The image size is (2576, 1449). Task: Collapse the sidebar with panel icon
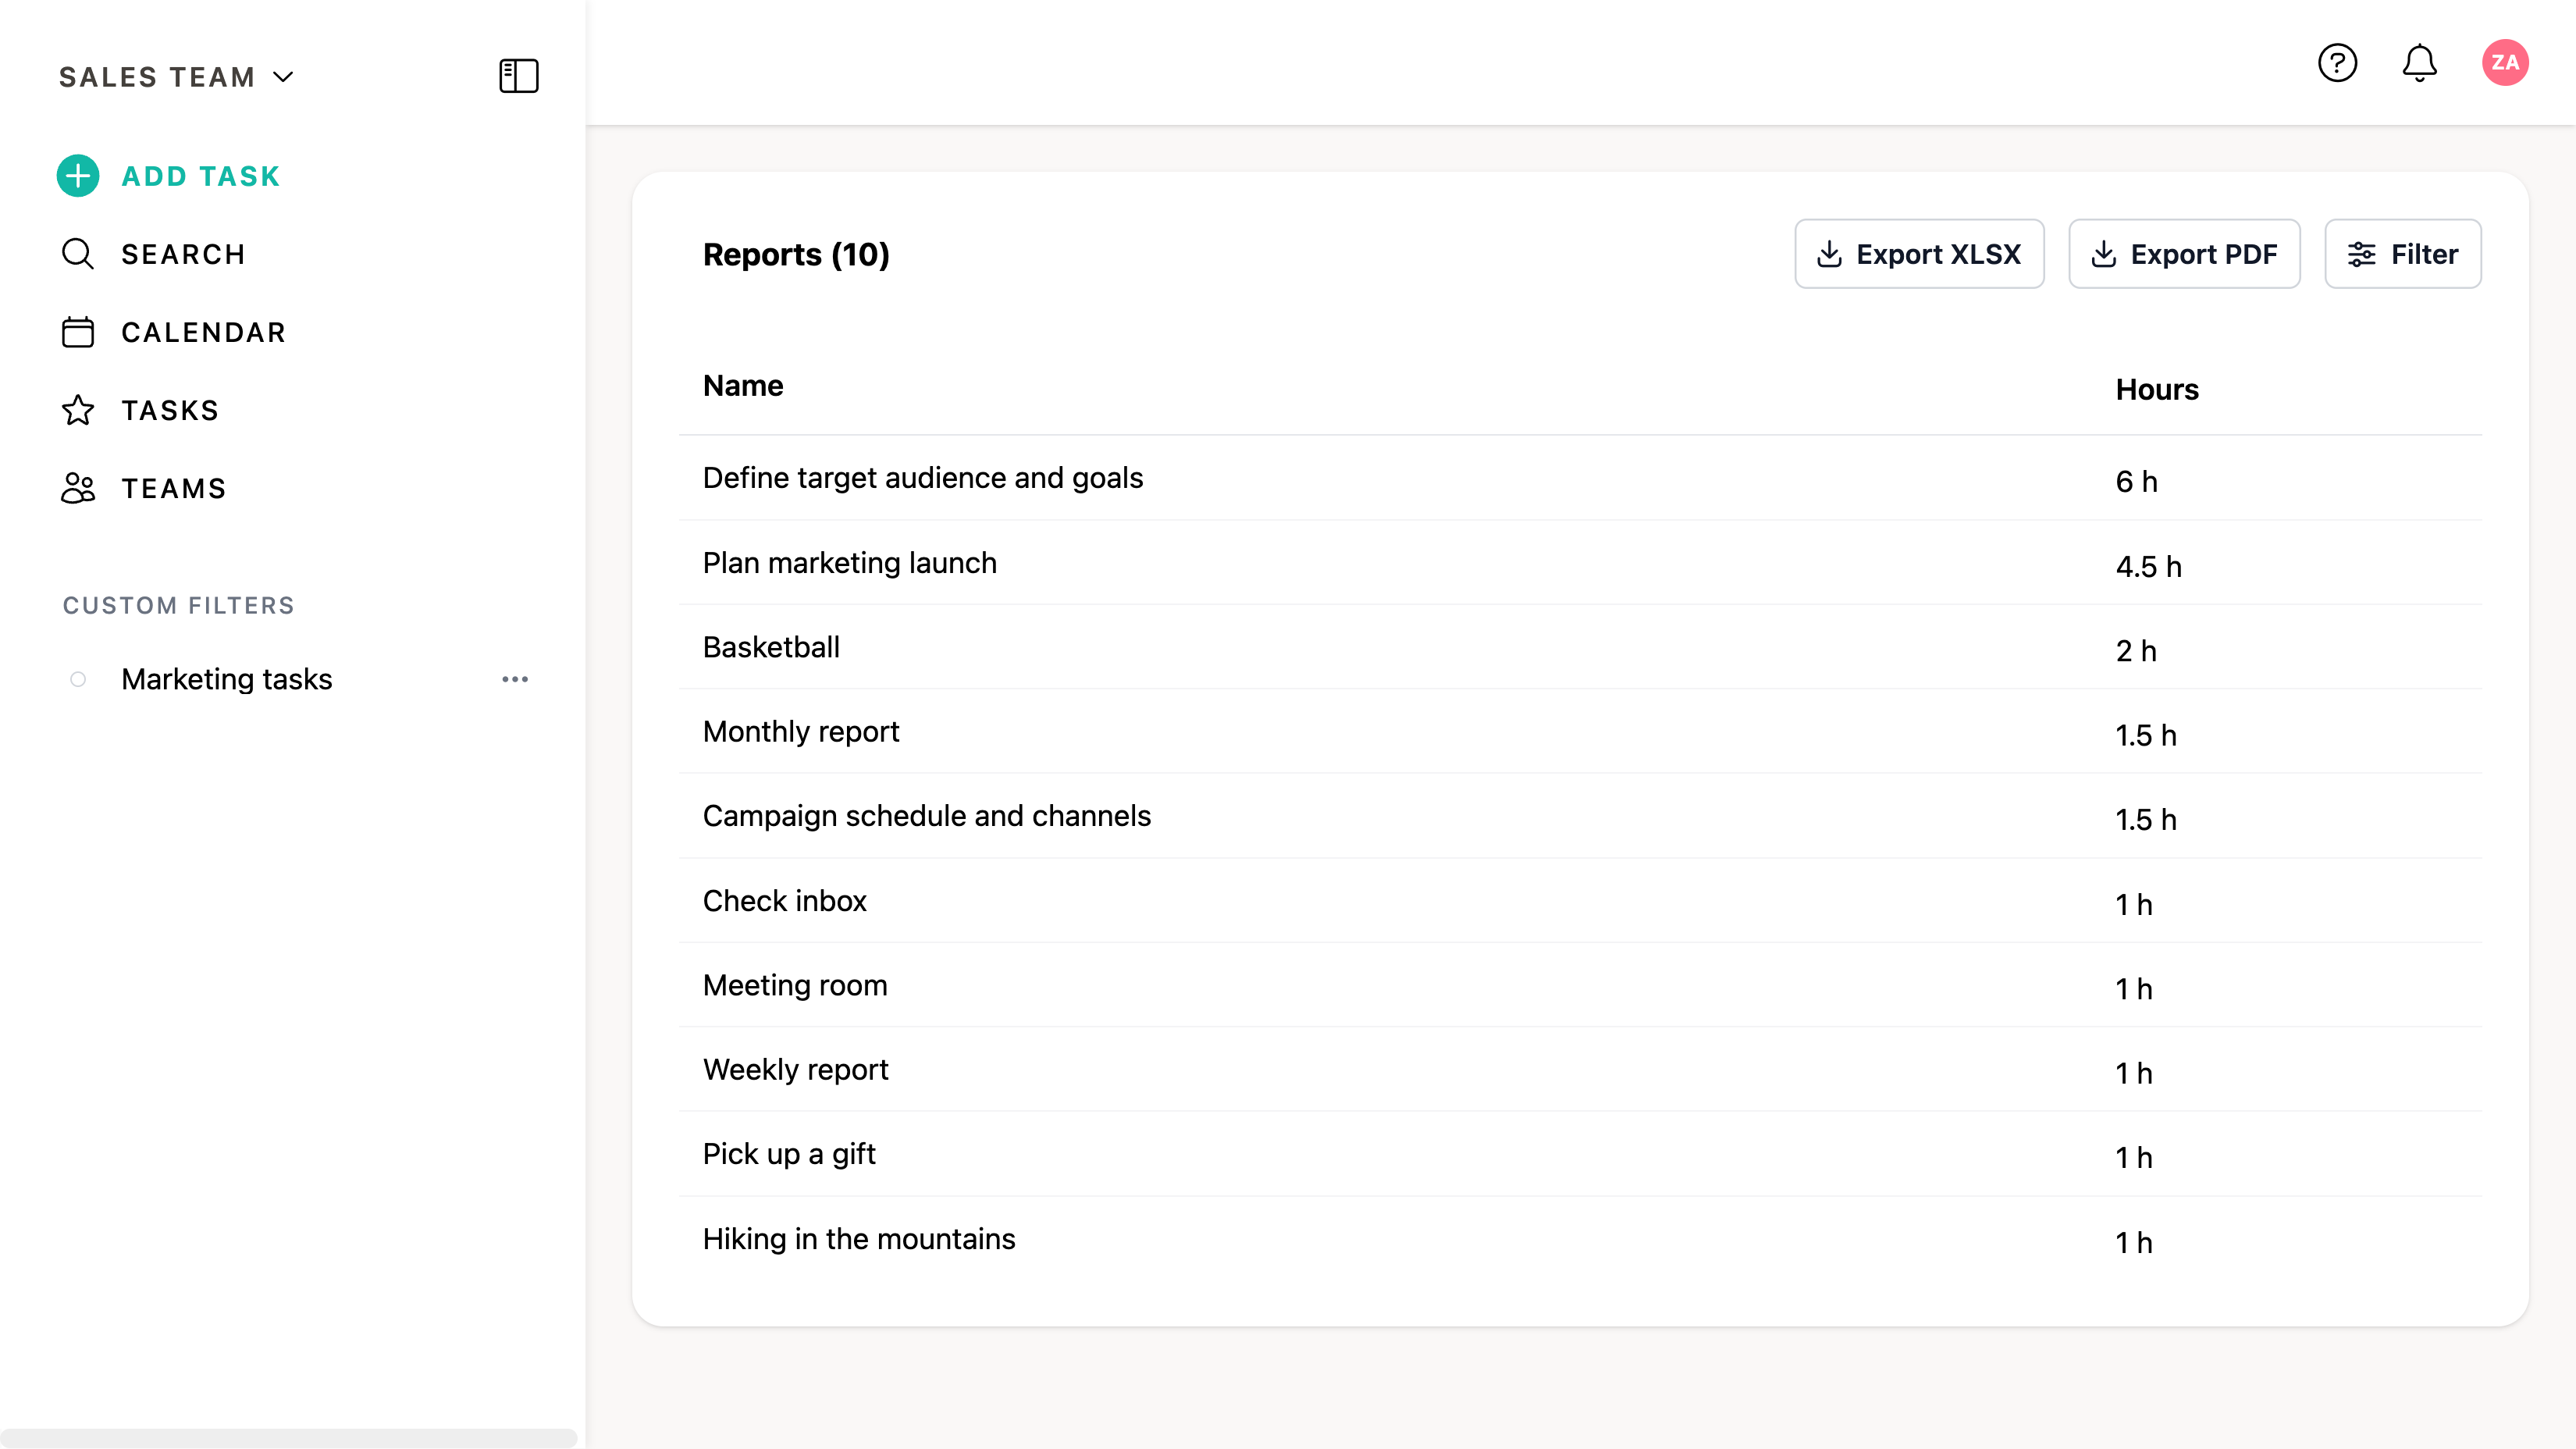pyautogui.click(x=518, y=76)
